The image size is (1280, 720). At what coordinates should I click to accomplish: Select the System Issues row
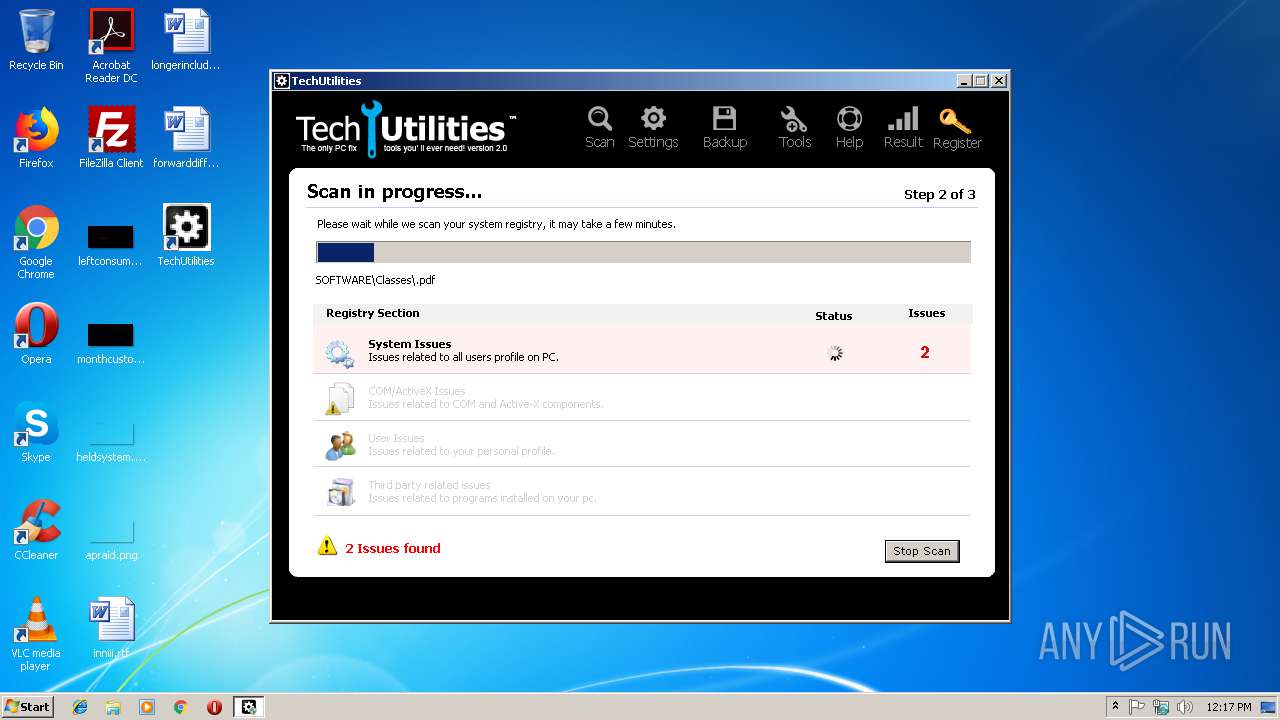coord(641,350)
